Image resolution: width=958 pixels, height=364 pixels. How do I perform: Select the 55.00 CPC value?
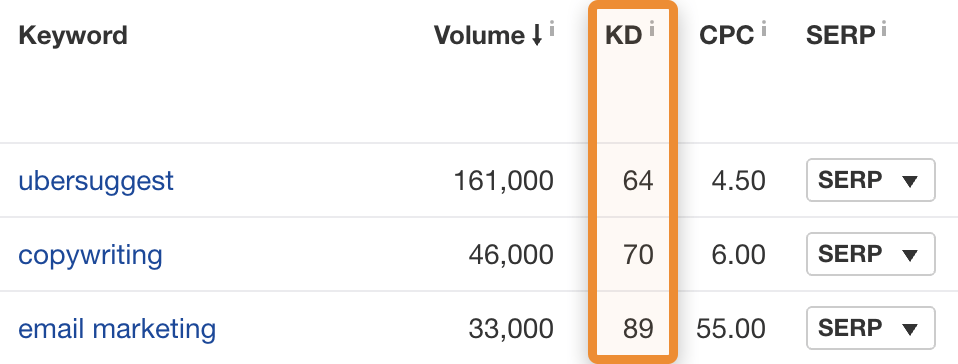(x=731, y=329)
